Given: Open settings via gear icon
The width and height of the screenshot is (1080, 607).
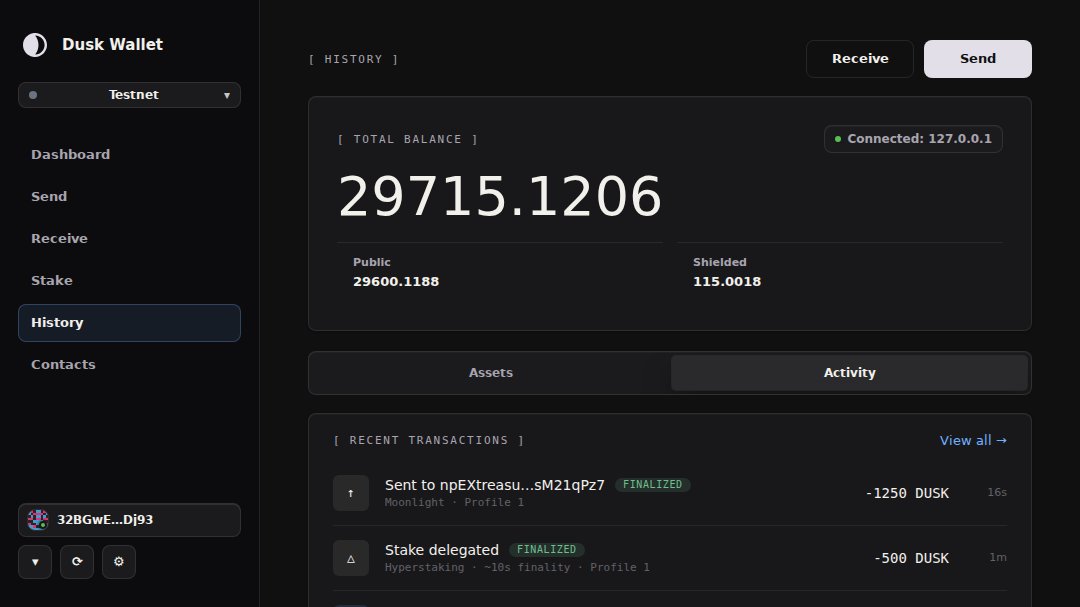Looking at the screenshot, I should (x=118, y=562).
